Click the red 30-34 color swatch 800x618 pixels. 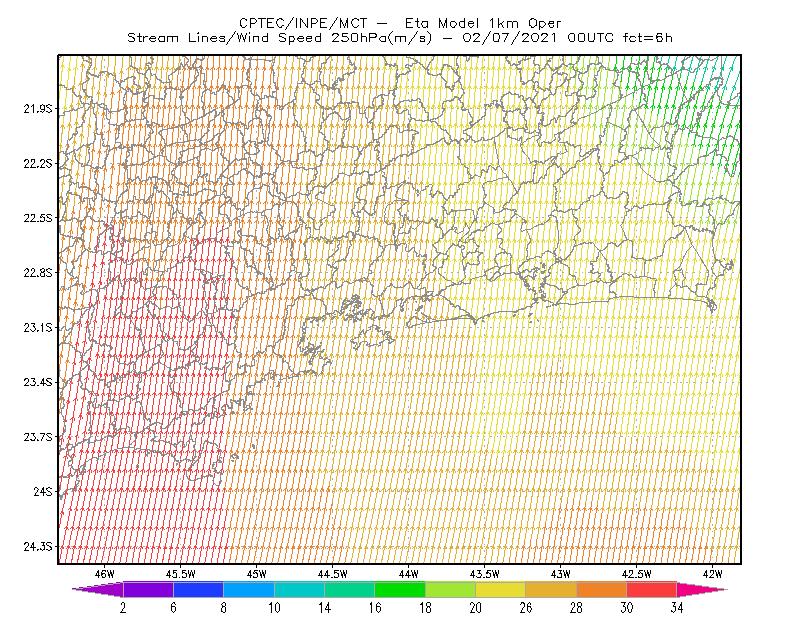click(652, 589)
